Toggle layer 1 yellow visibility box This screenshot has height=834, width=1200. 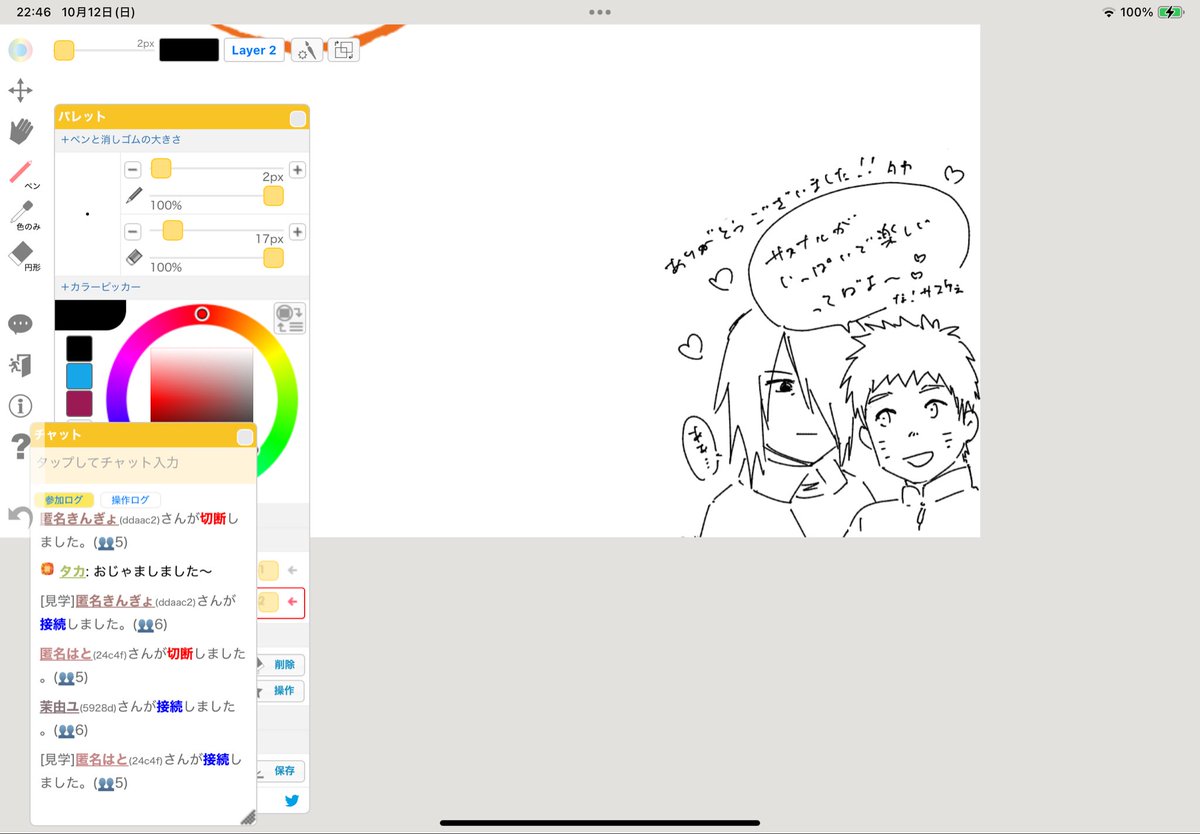[268, 570]
